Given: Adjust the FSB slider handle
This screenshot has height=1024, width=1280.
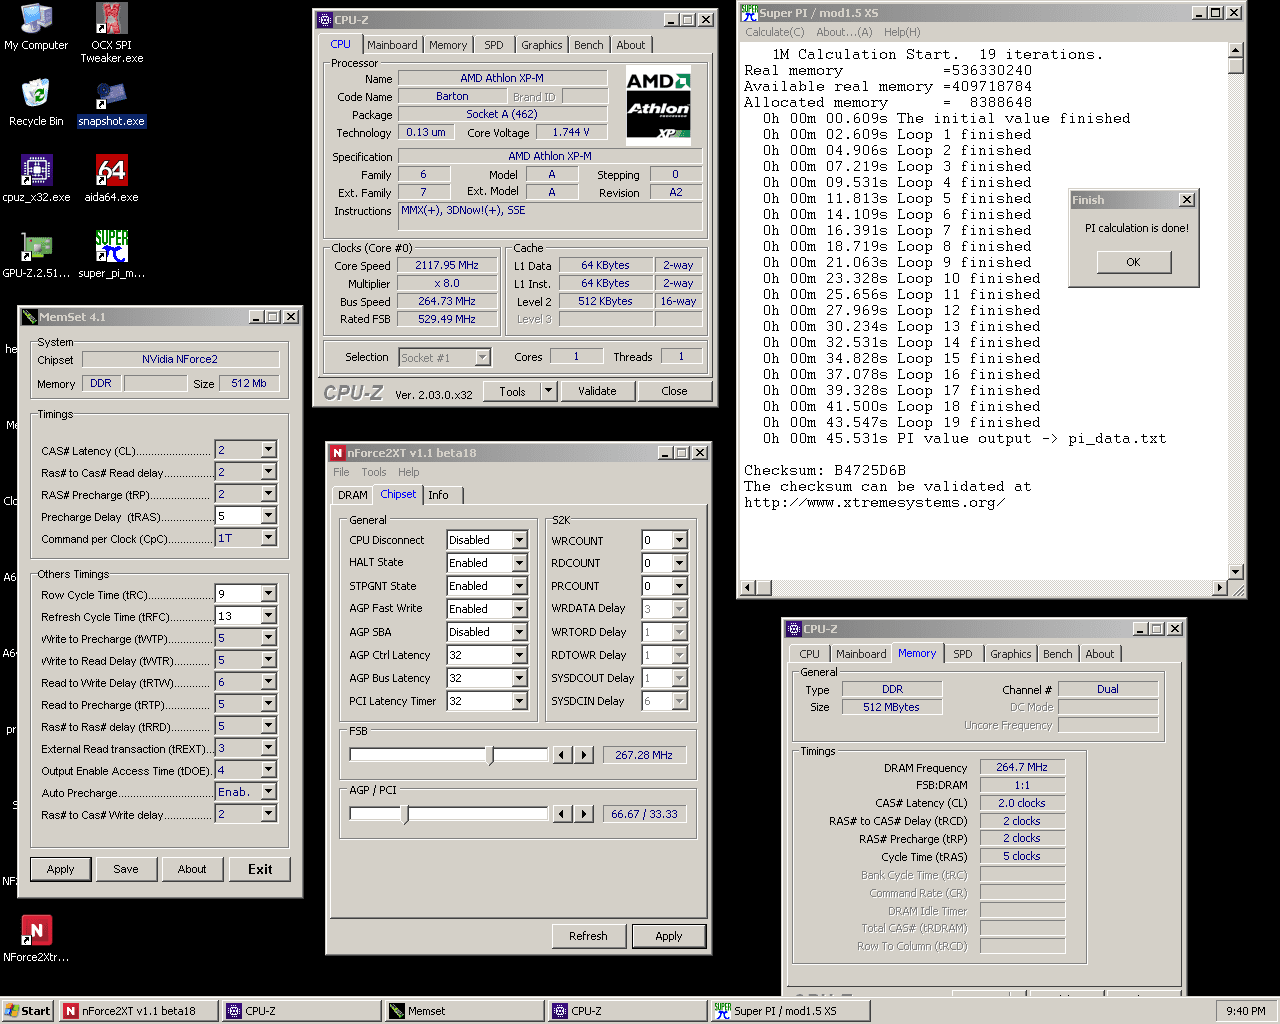Looking at the screenshot, I should 490,755.
